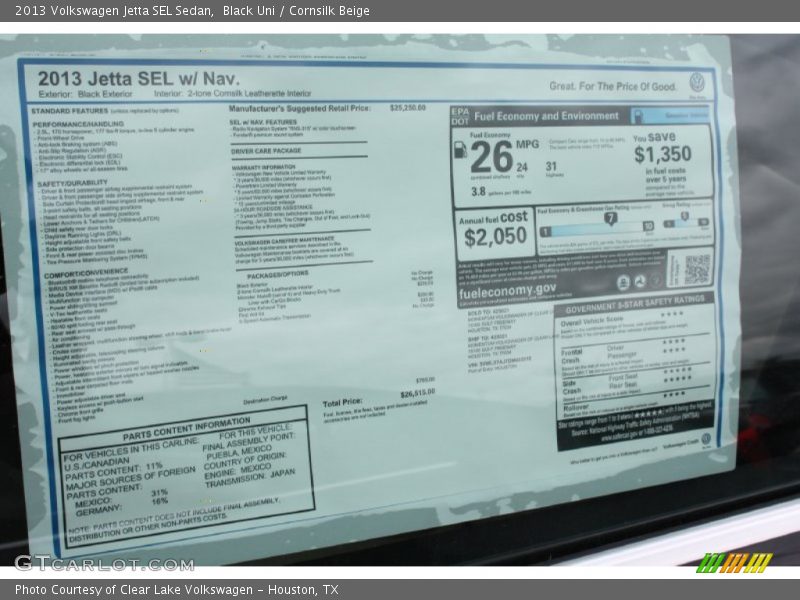Click the EPA DOT badge

pyautogui.click(x=459, y=116)
